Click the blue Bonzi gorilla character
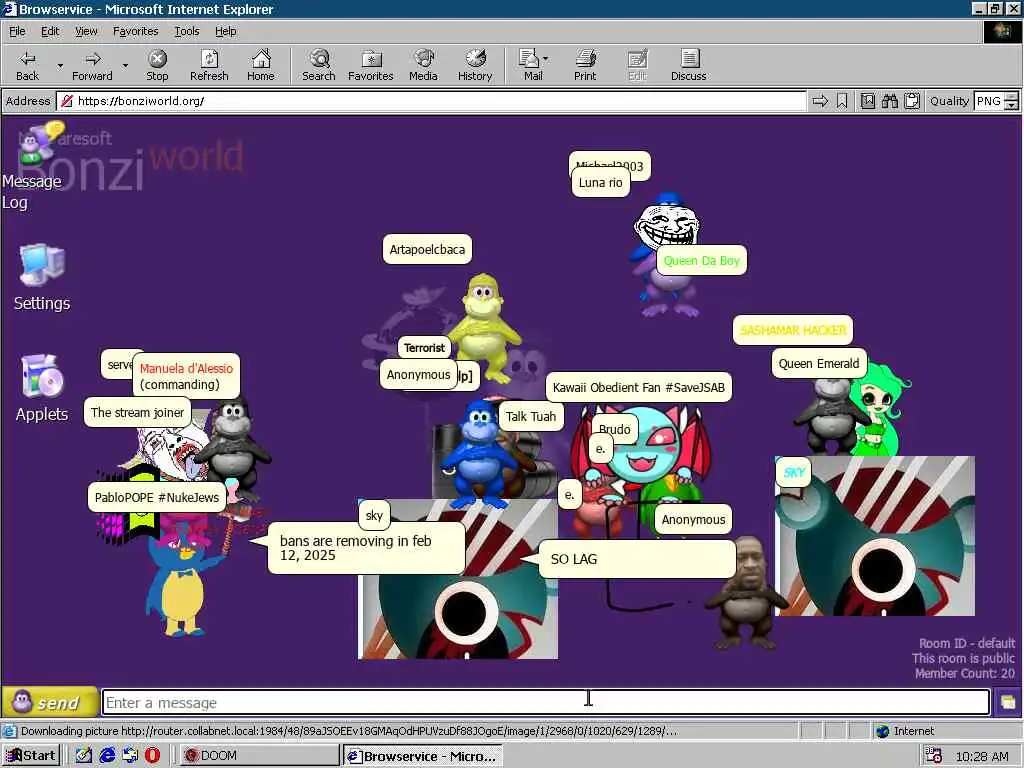The height and width of the screenshot is (768, 1024). [x=478, y=454]
